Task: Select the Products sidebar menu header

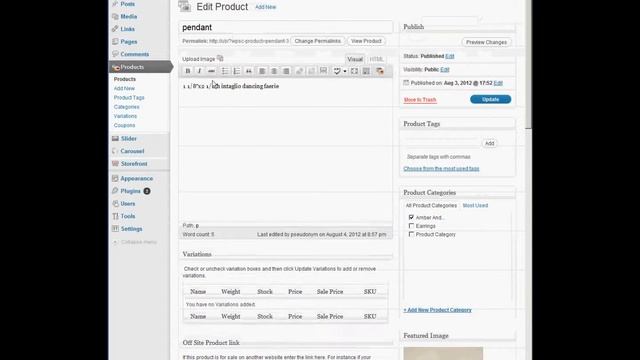Action: point(140,67)
